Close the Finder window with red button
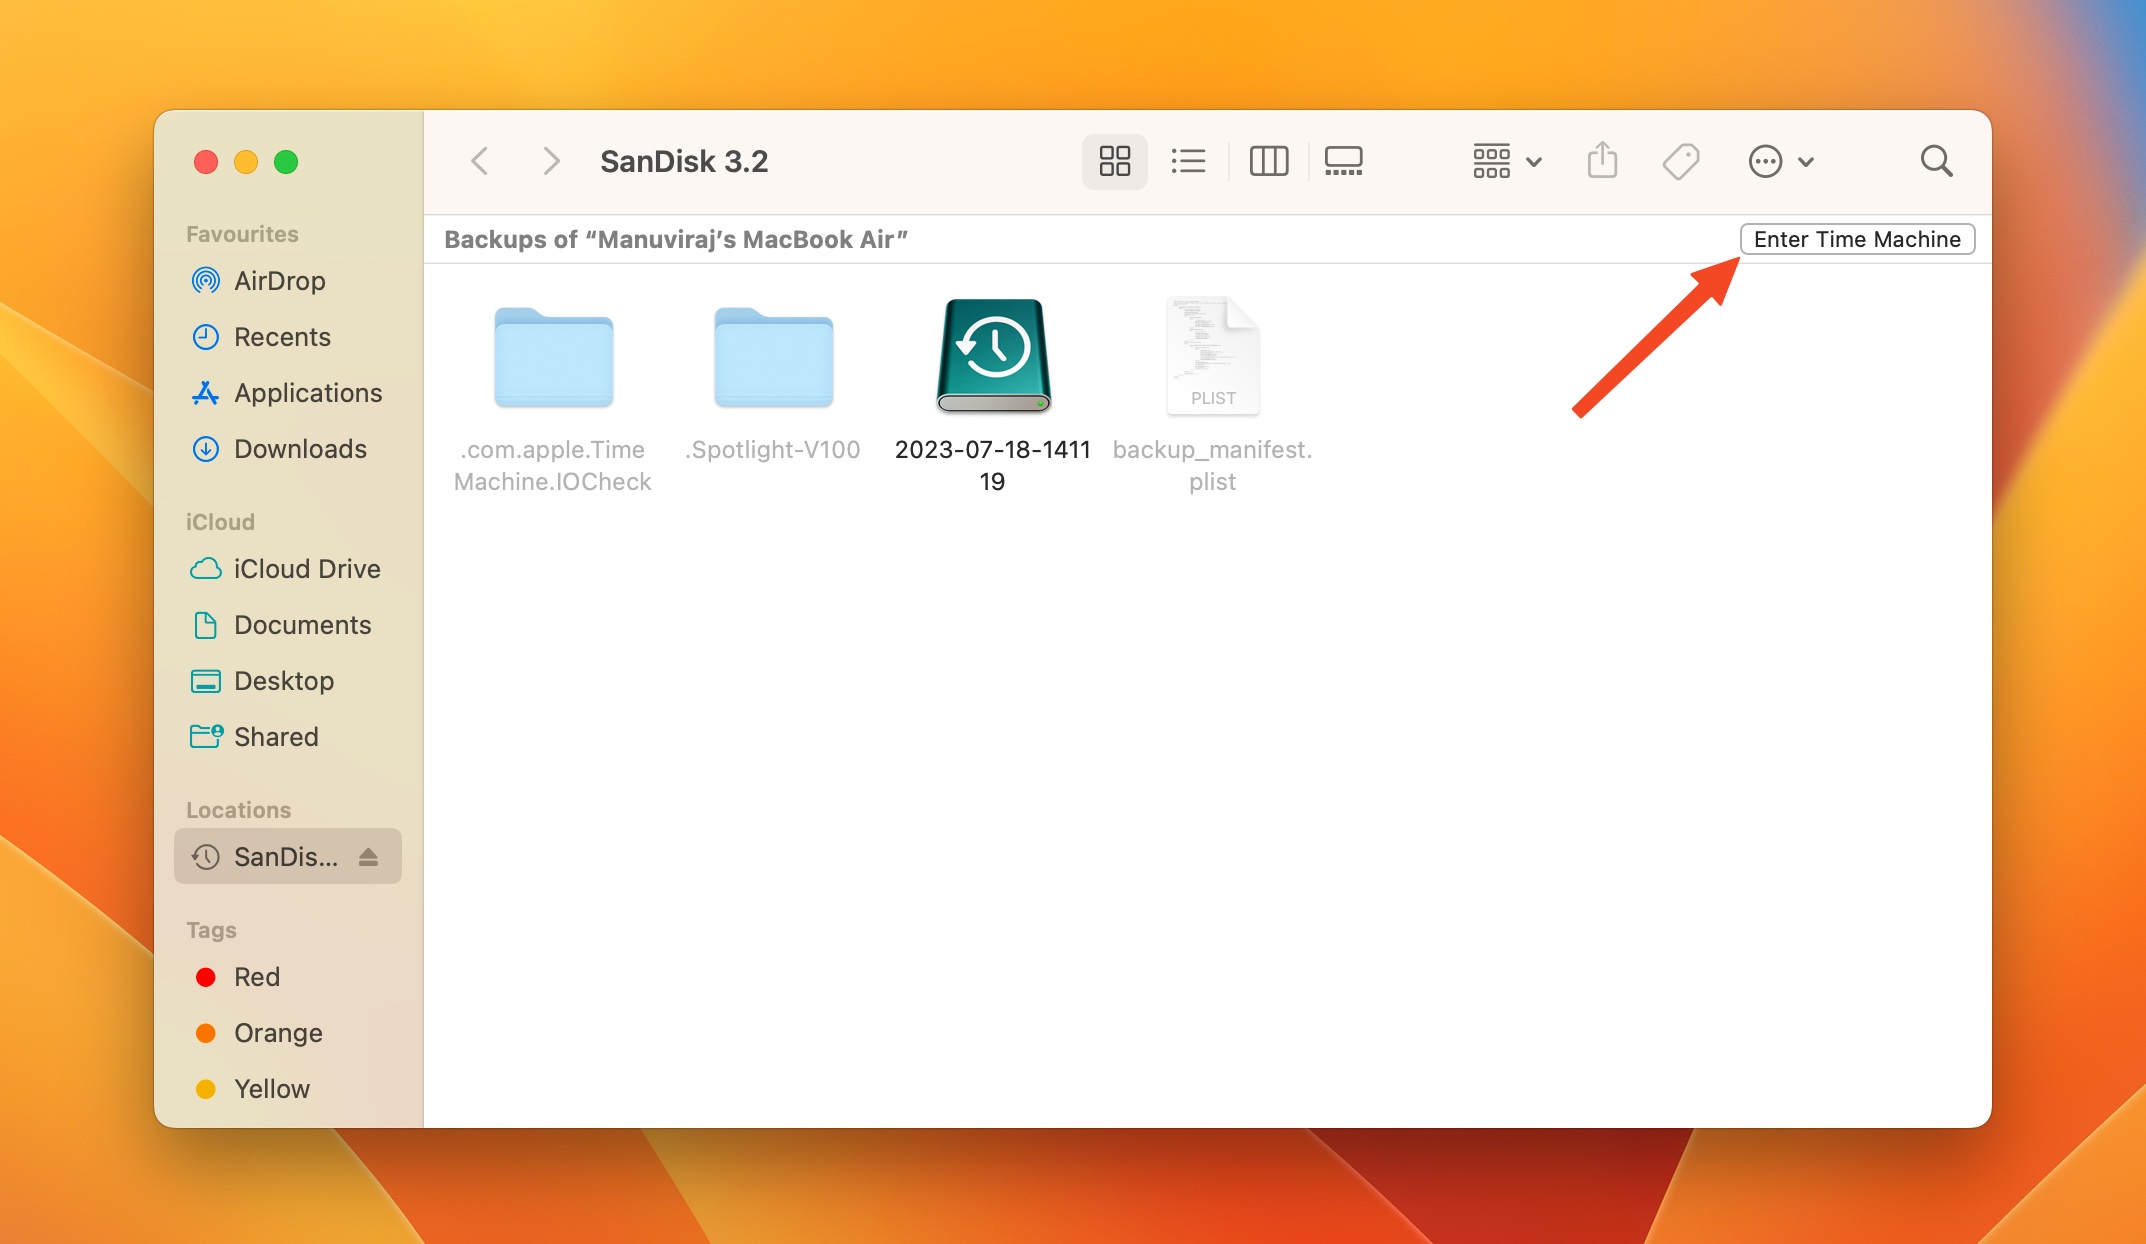The height and width of the screenshot is (1244, 2146). 206,162
